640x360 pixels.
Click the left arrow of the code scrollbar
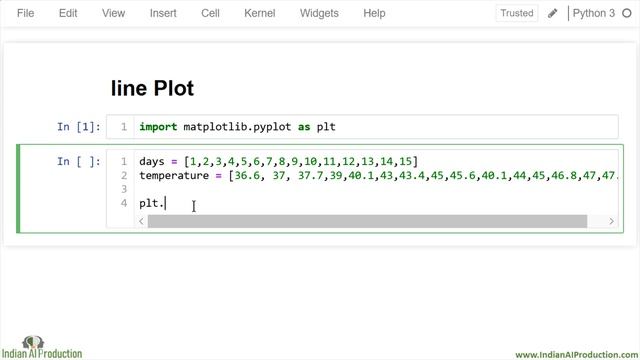pos(141,221)
